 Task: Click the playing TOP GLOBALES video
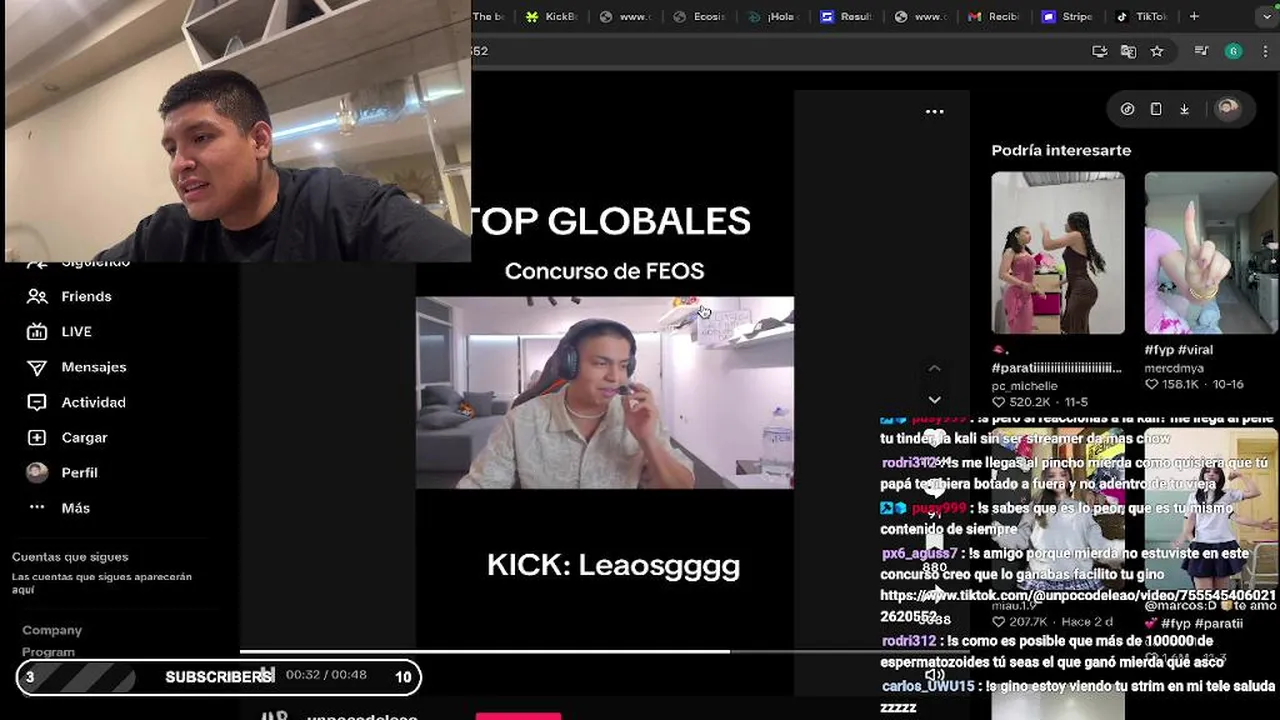coord(605,392)
